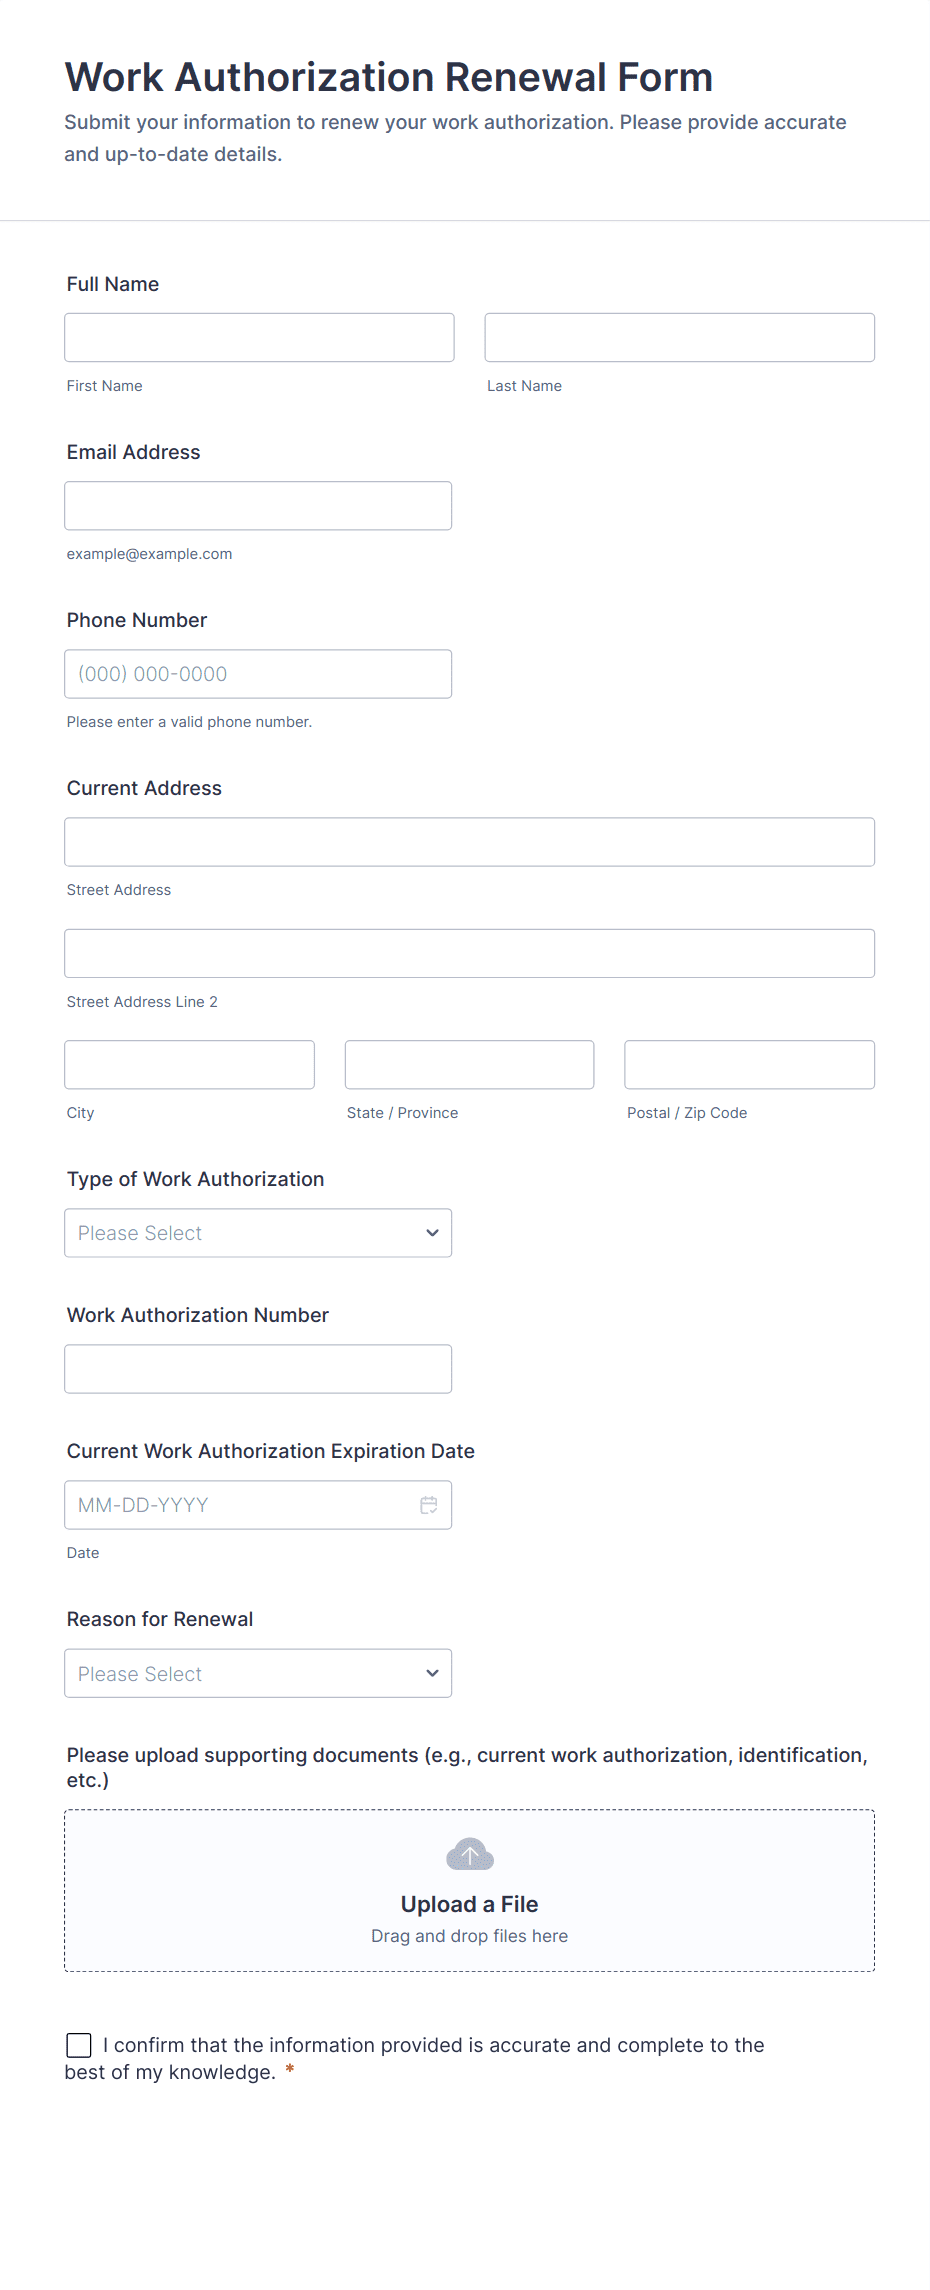Open the Type of Work Authorization selector
This screenshot has width=930, height=2290.
pyautogui.click(x=258, y=1233)
